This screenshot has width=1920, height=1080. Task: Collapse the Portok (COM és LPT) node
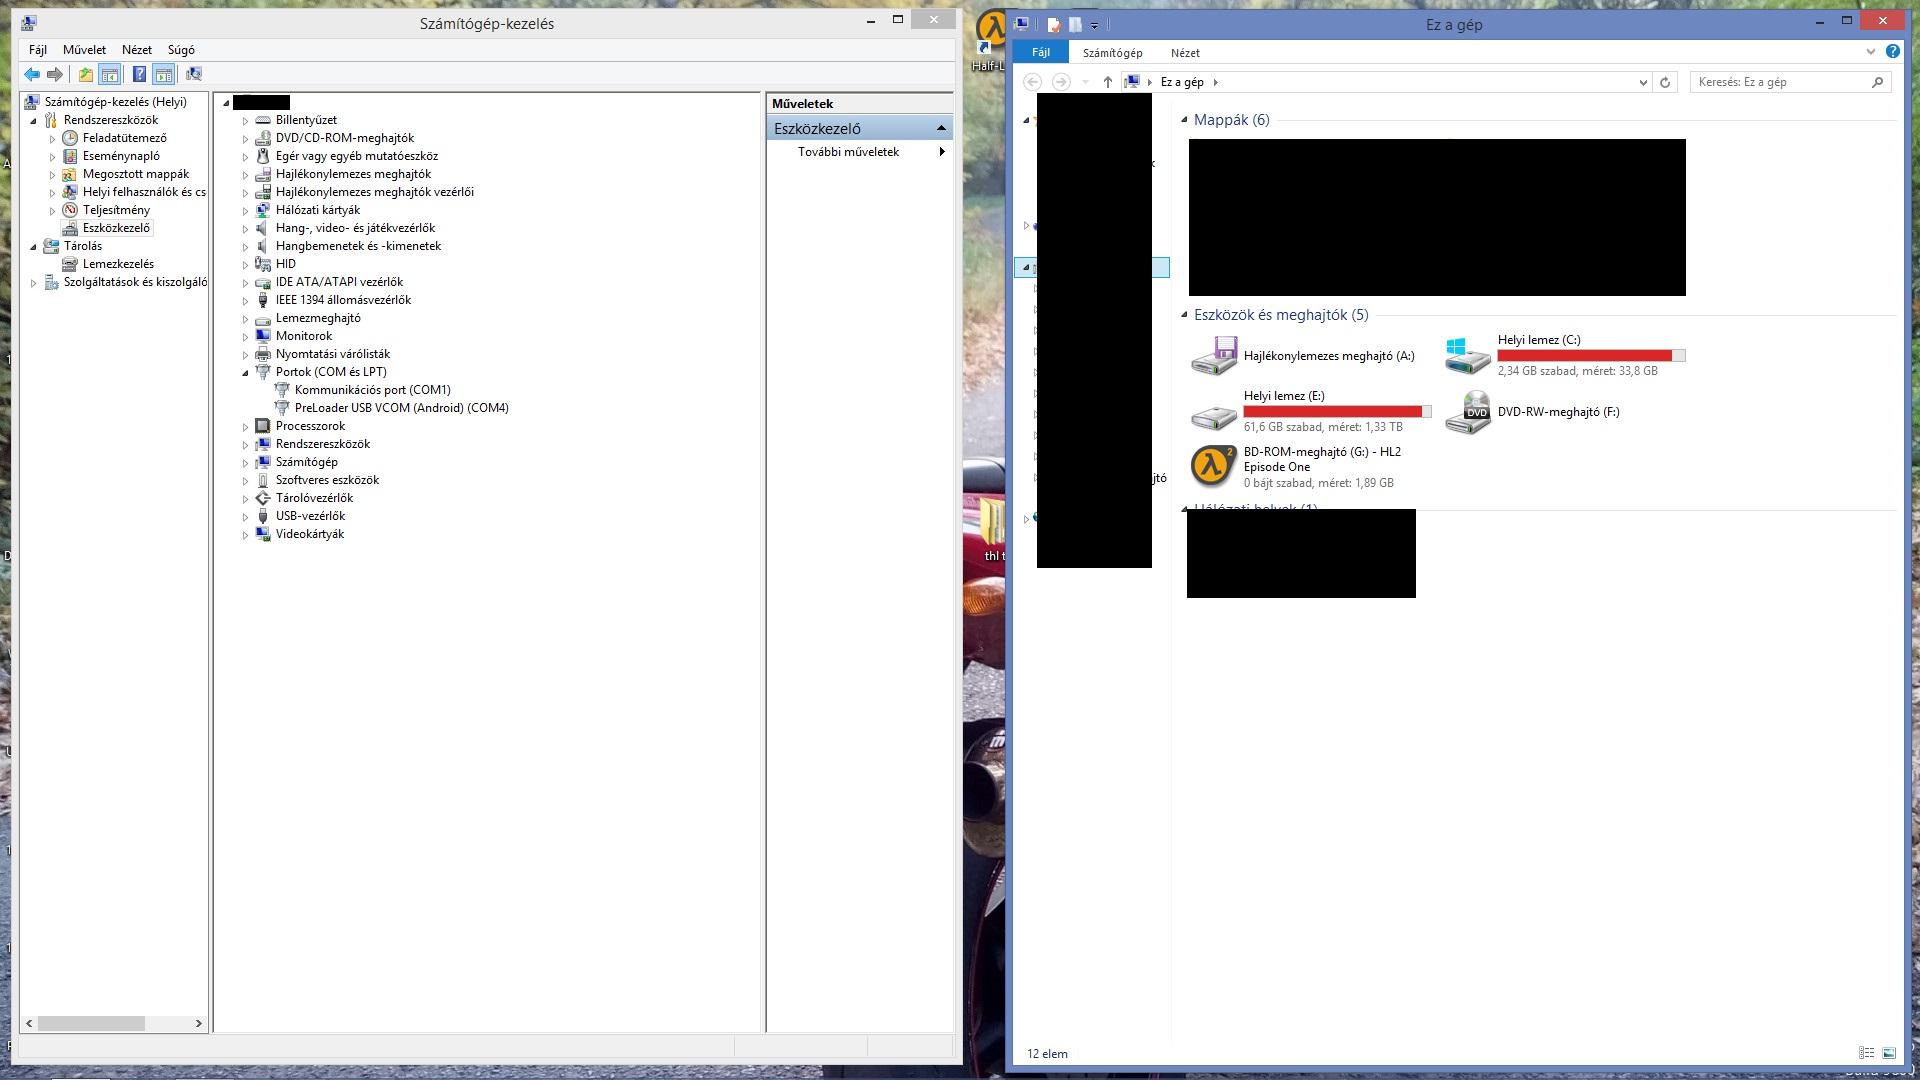(x=245, y=372)
